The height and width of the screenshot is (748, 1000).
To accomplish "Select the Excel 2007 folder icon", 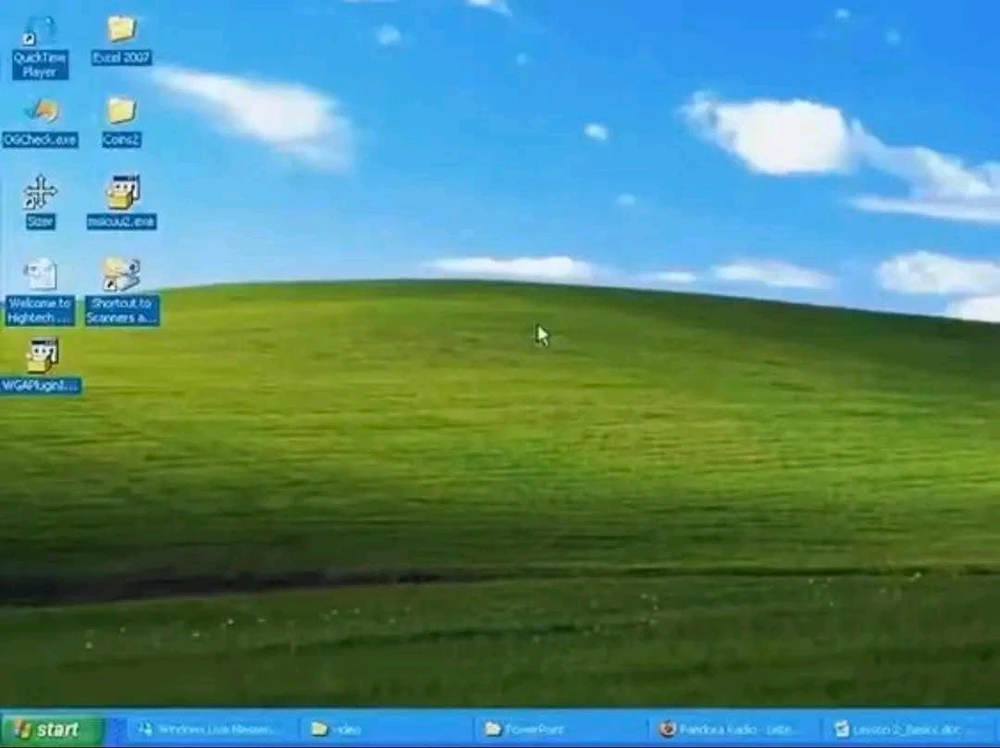I will [x=121, y=29].
